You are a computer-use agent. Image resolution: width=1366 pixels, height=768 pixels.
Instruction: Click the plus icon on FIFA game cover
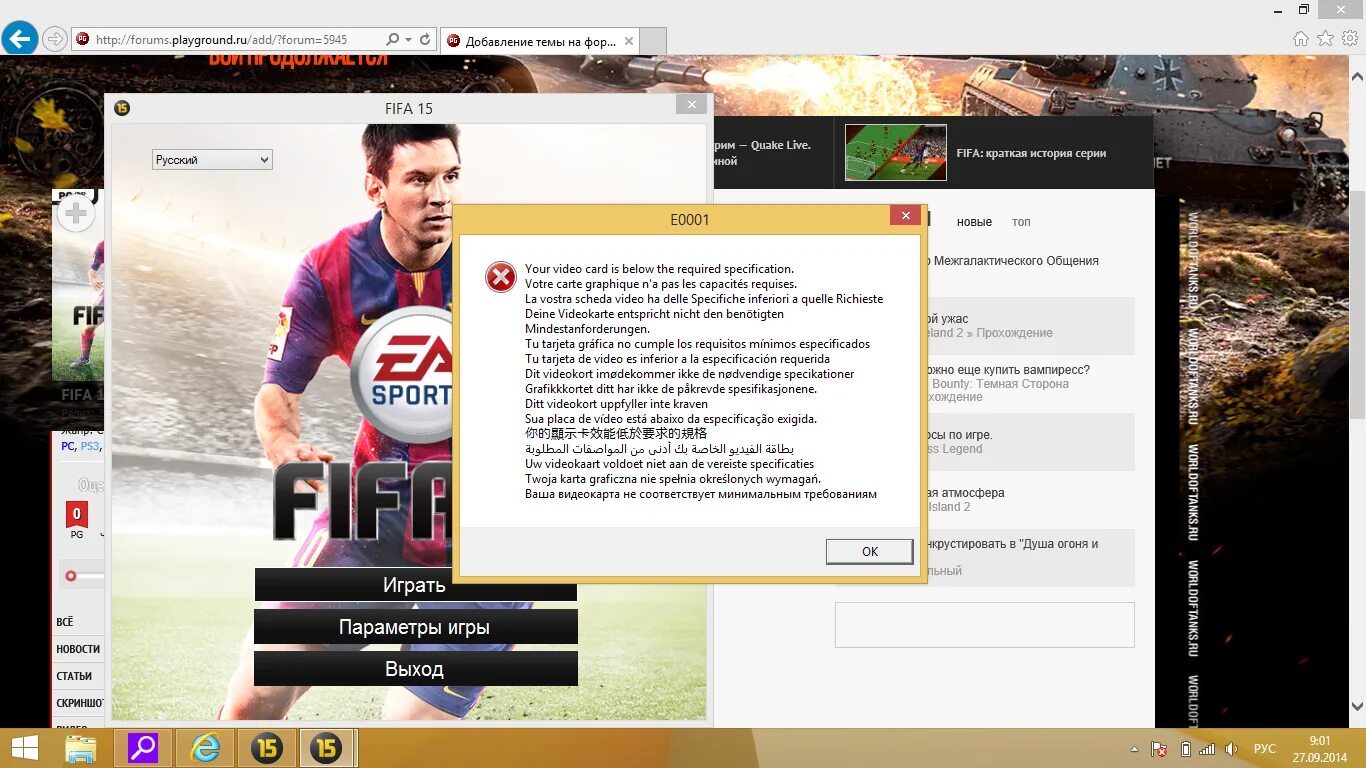(76, 212)
